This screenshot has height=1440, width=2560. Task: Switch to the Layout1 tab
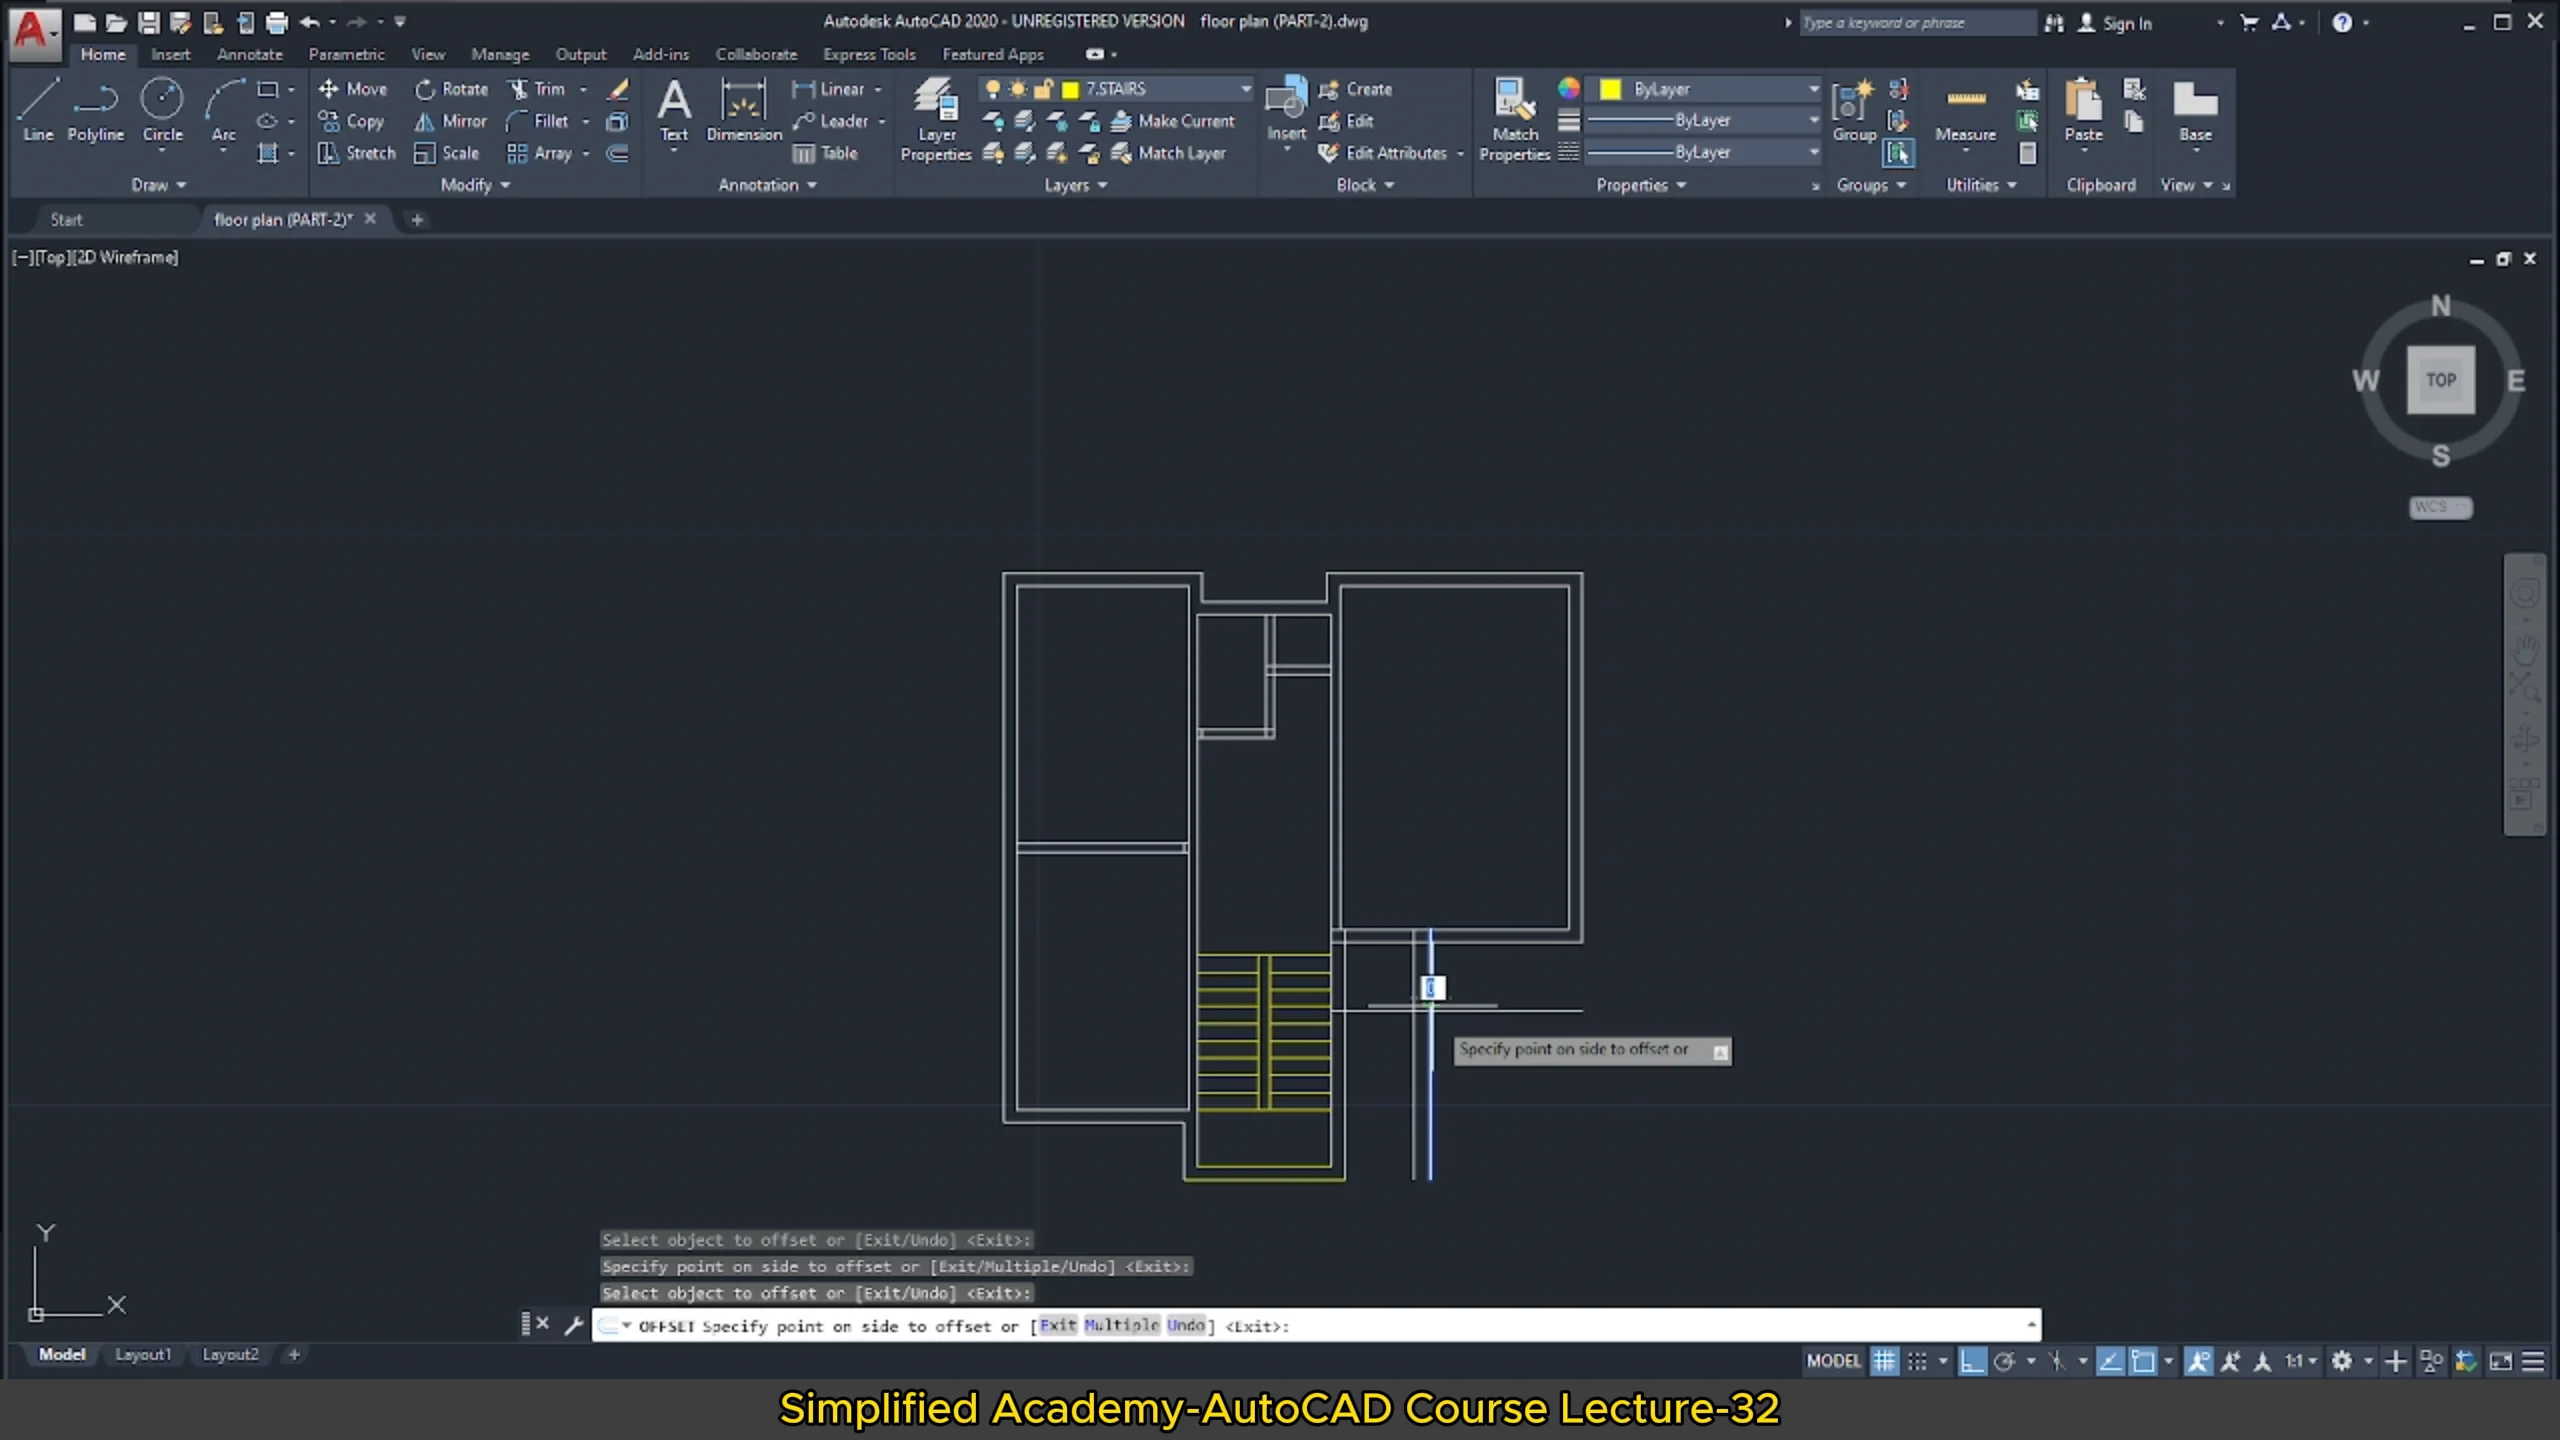coord(143,1354)
